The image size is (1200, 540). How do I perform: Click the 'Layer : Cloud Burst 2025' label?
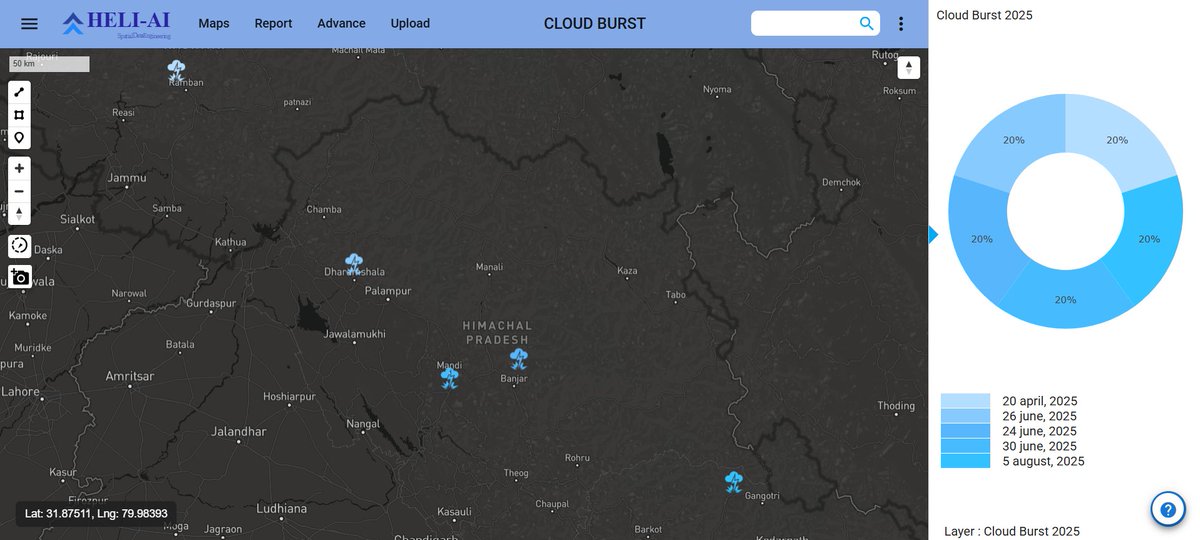pyautogui.click(x=1012, y=531)
